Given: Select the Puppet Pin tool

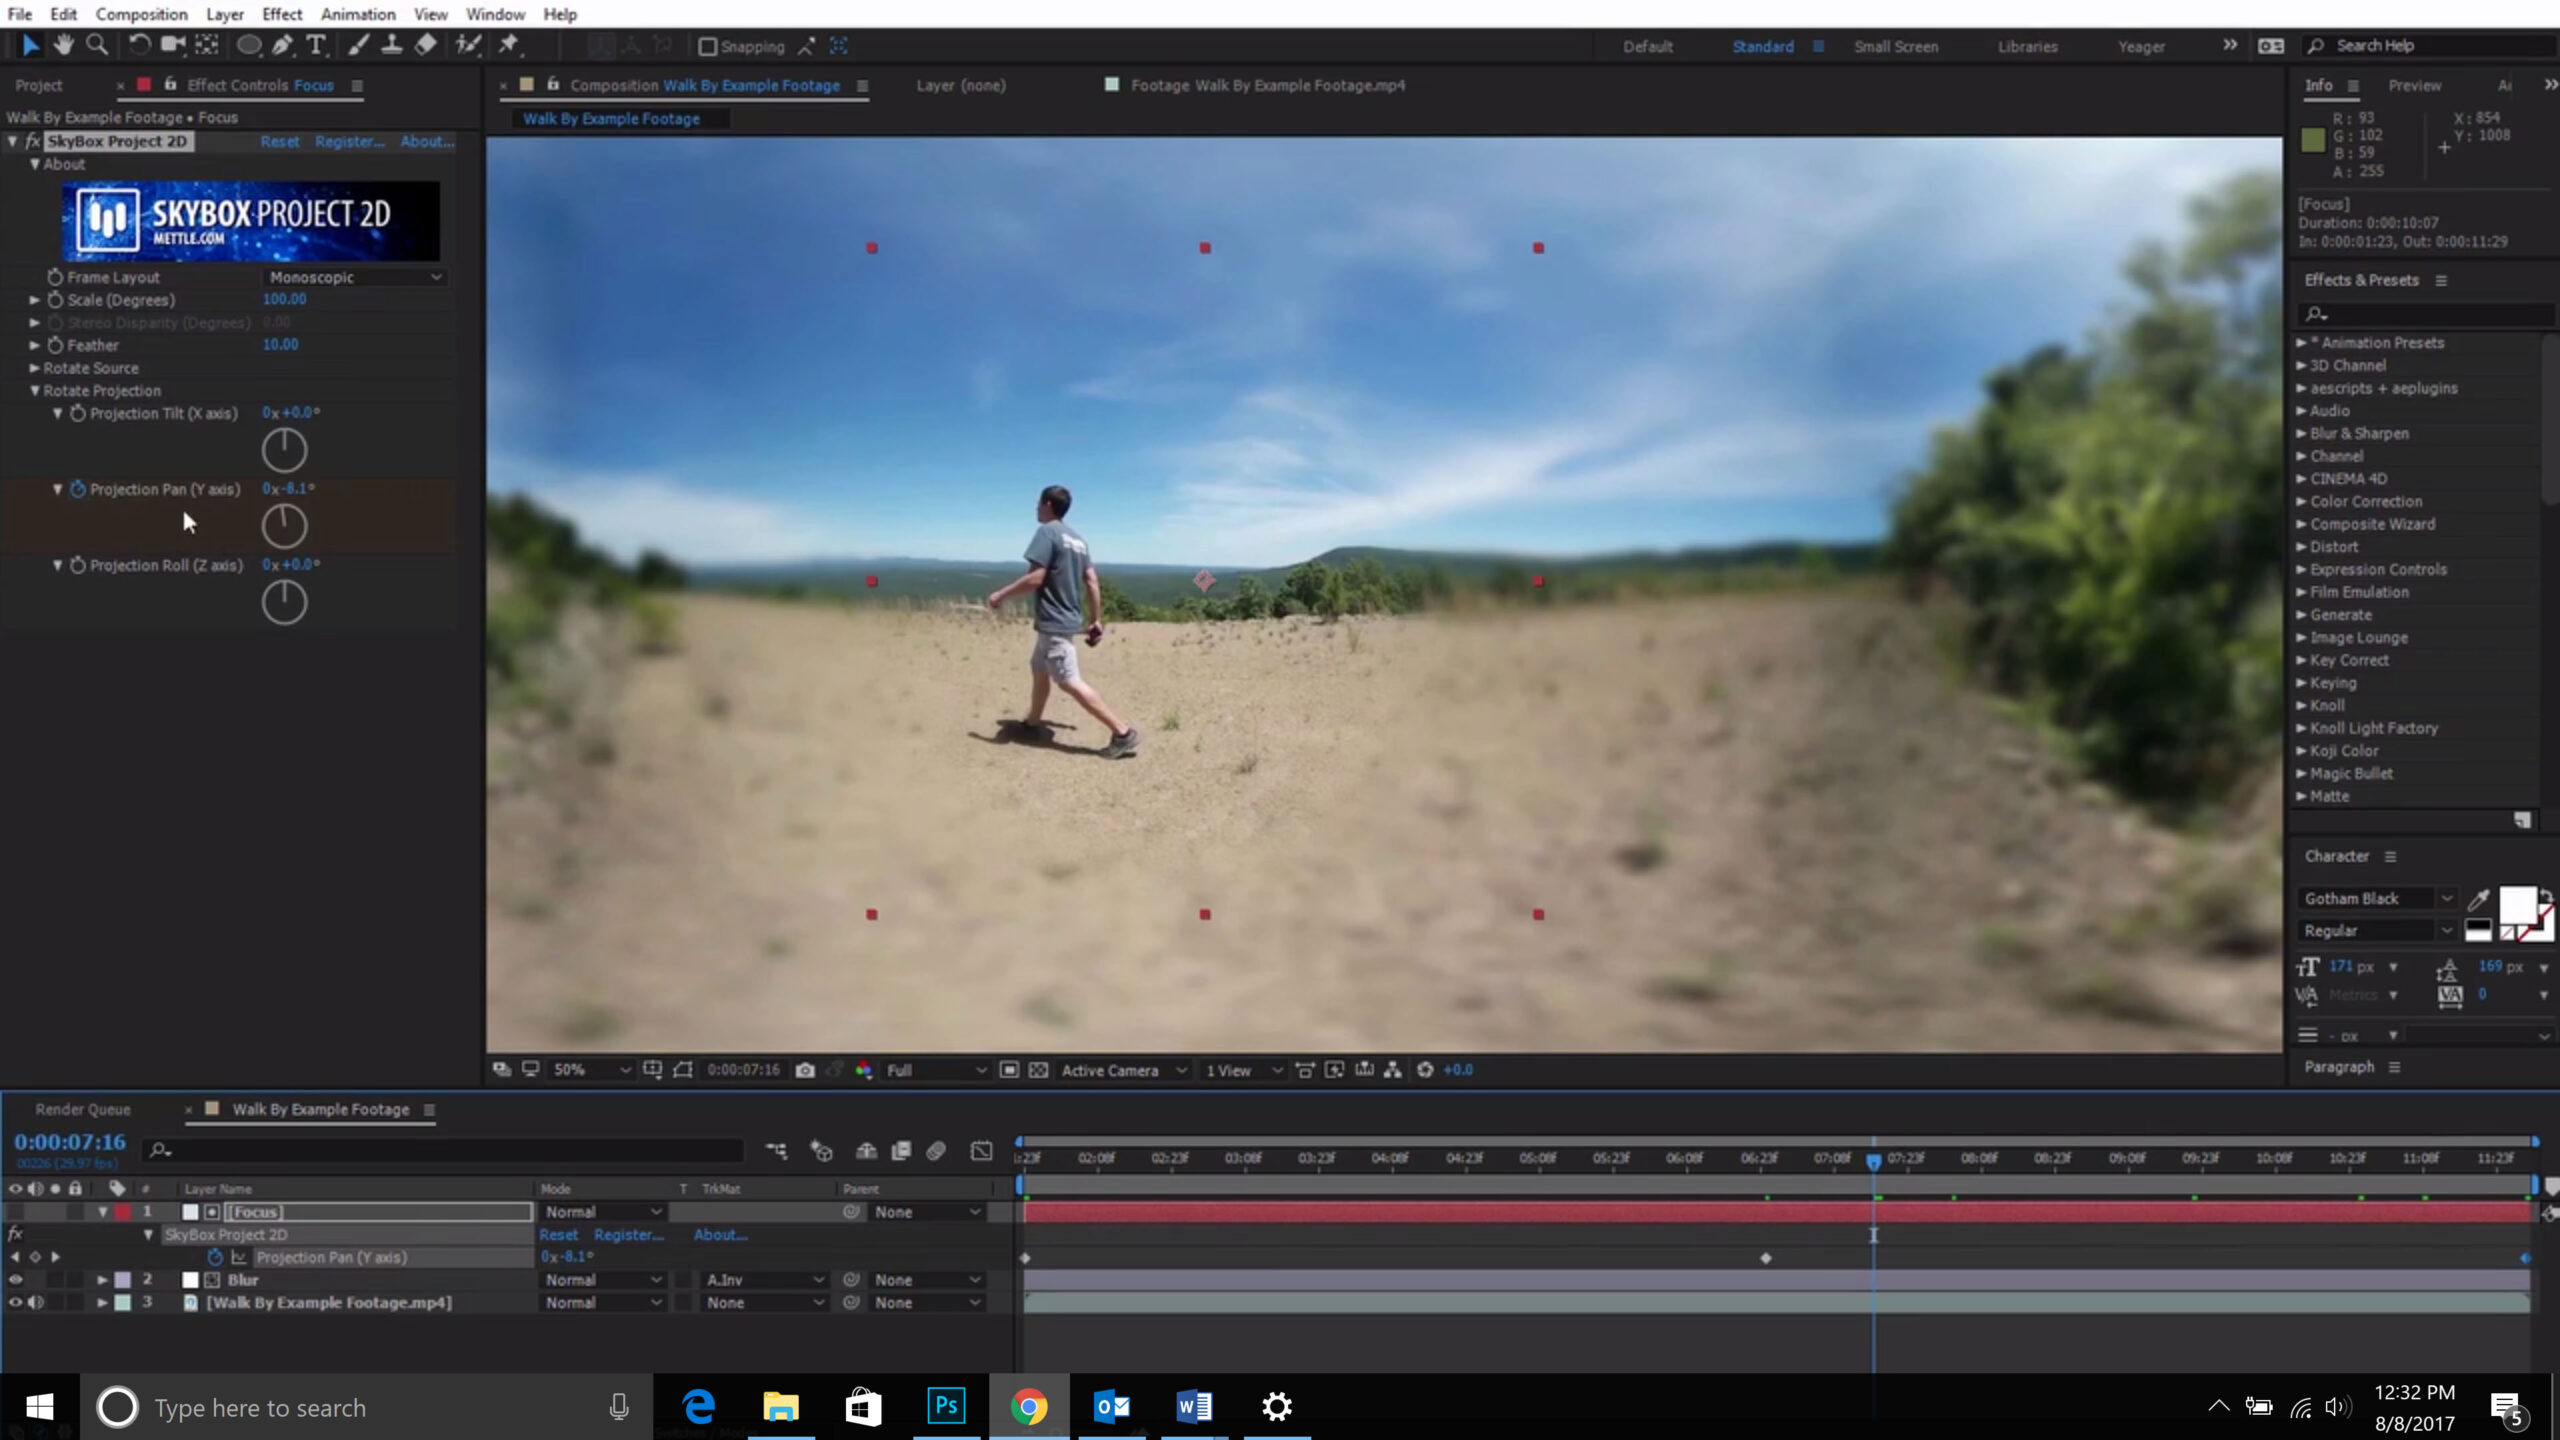Looking at the screenshot, I should [509, 45].
